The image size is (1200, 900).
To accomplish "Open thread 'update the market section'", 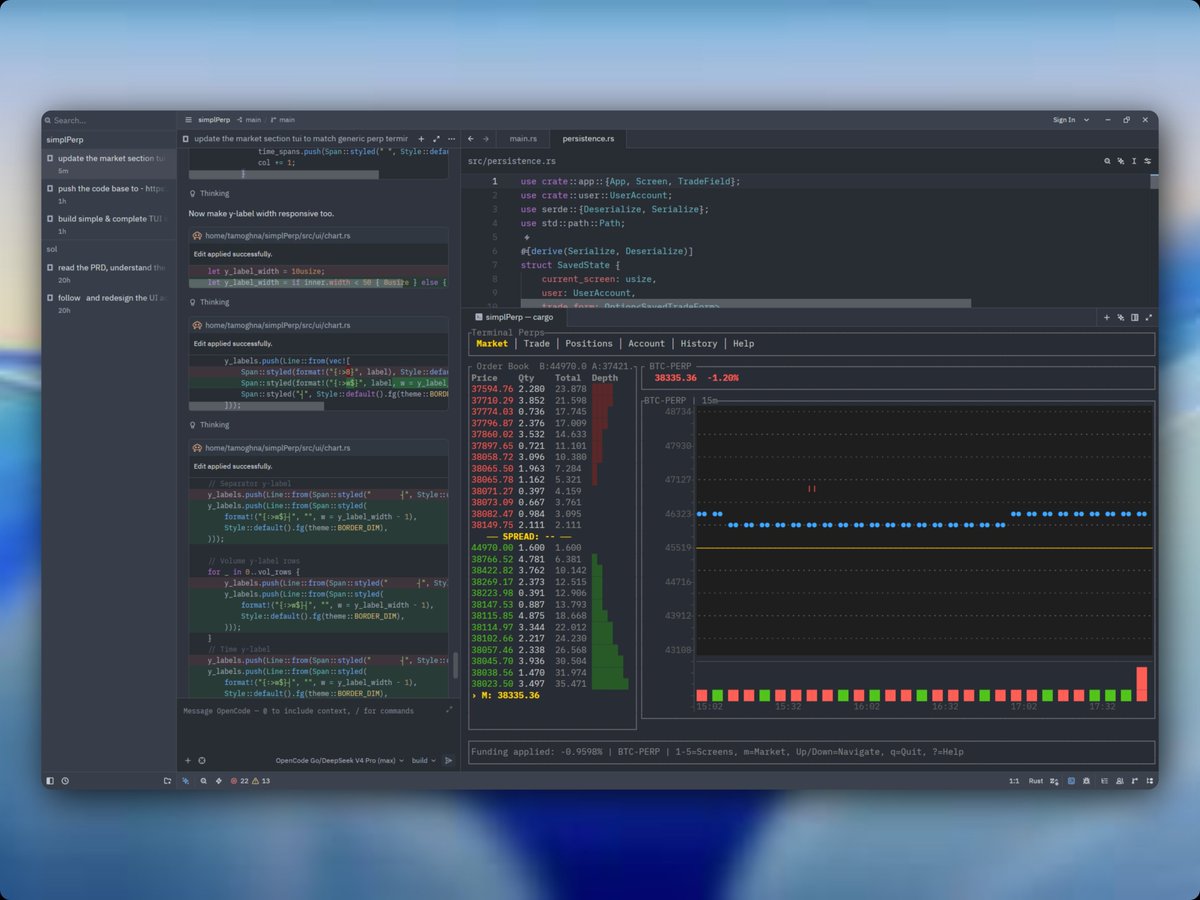I will pyautogui.click(x=109, y=164).
